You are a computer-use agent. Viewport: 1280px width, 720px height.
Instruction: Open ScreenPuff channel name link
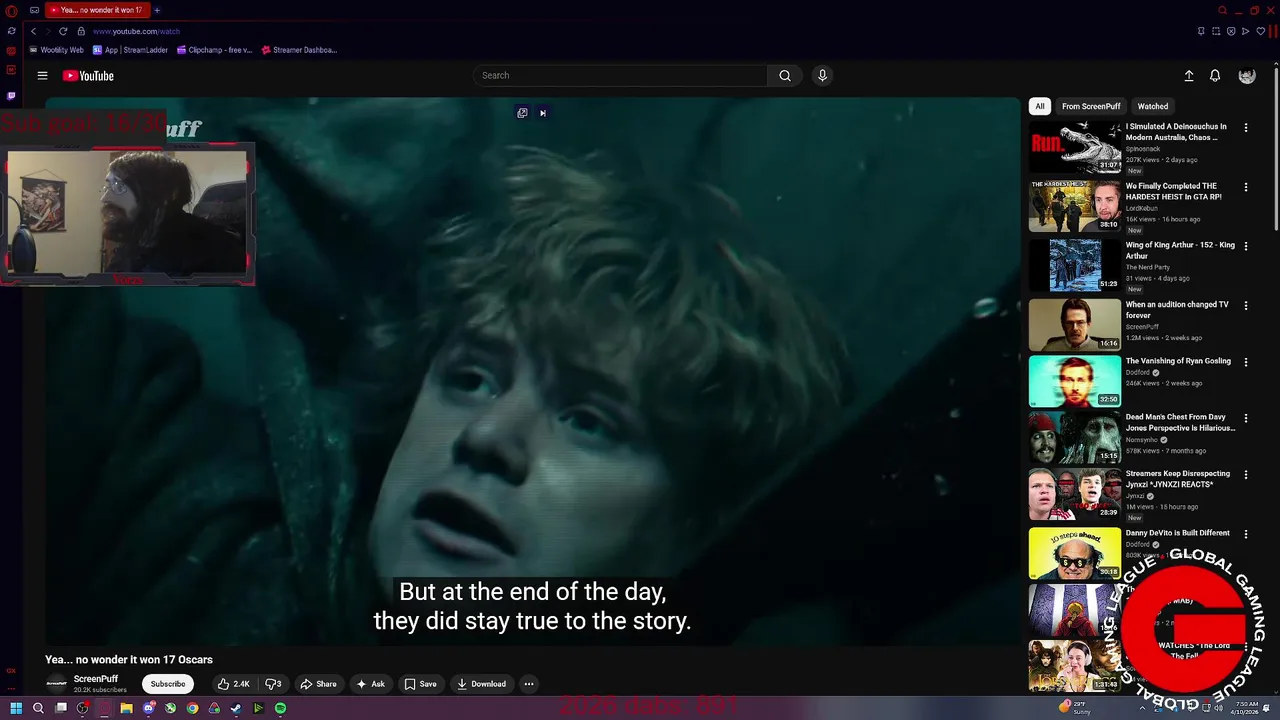96,679
